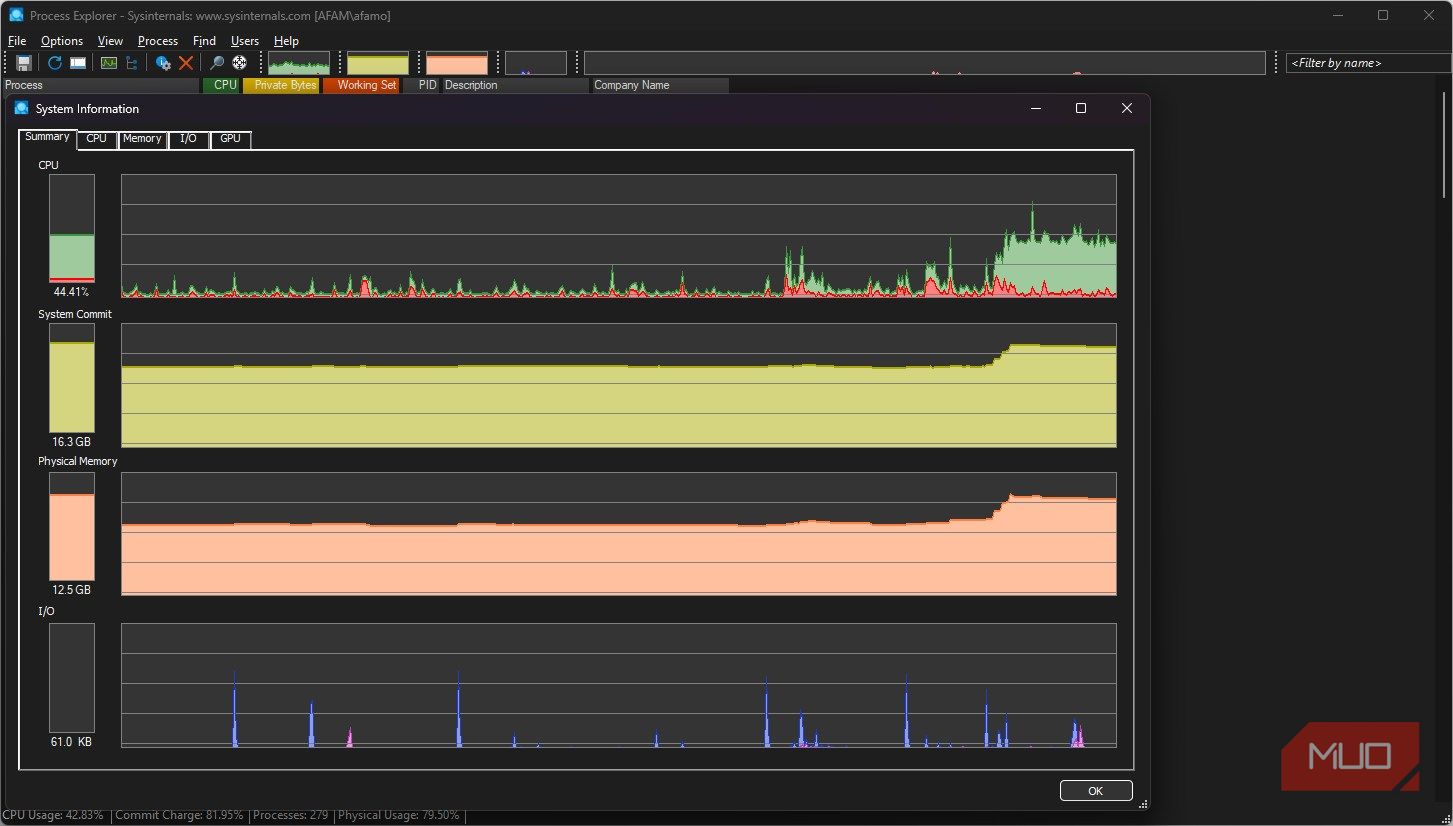Open the System Information toolbar icon
Image resolution: width=1453 pixels, height=826 pixels.
(x=109, y=63)
